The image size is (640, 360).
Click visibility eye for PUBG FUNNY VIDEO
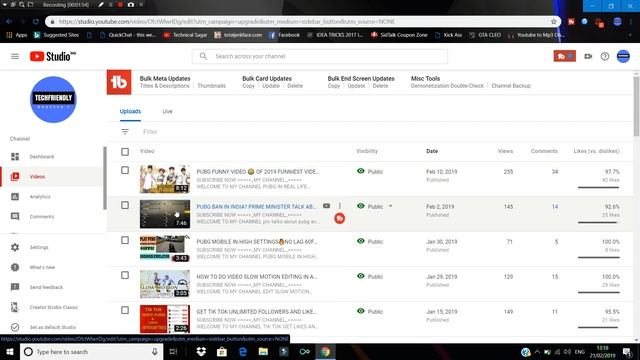click(360, 171)
